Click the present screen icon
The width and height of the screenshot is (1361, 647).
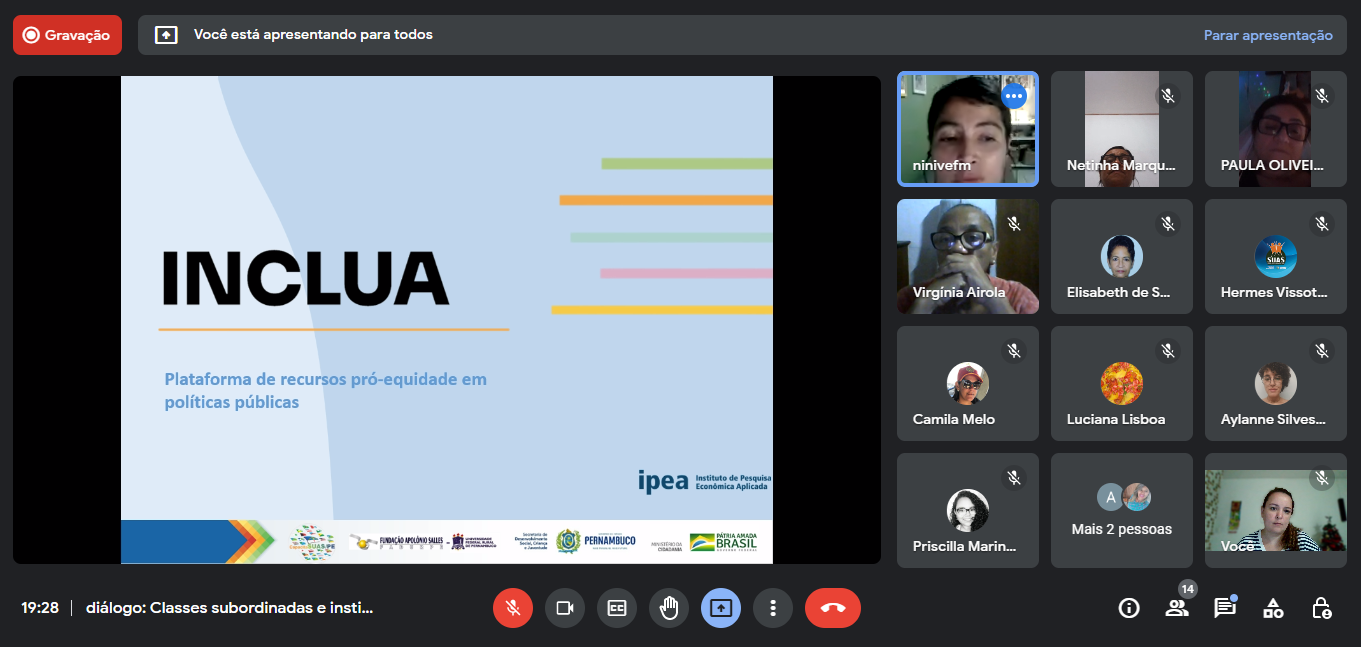[721, 608]
